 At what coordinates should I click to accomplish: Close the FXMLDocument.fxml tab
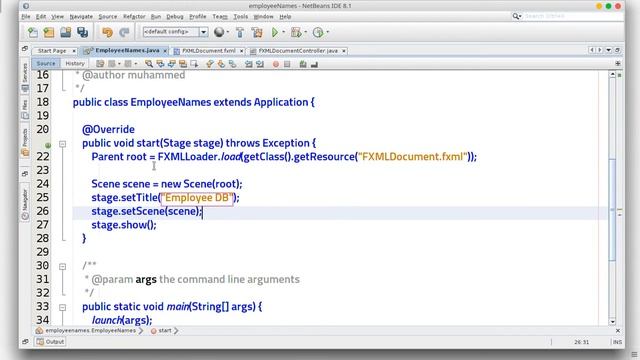tap(242, 51)
